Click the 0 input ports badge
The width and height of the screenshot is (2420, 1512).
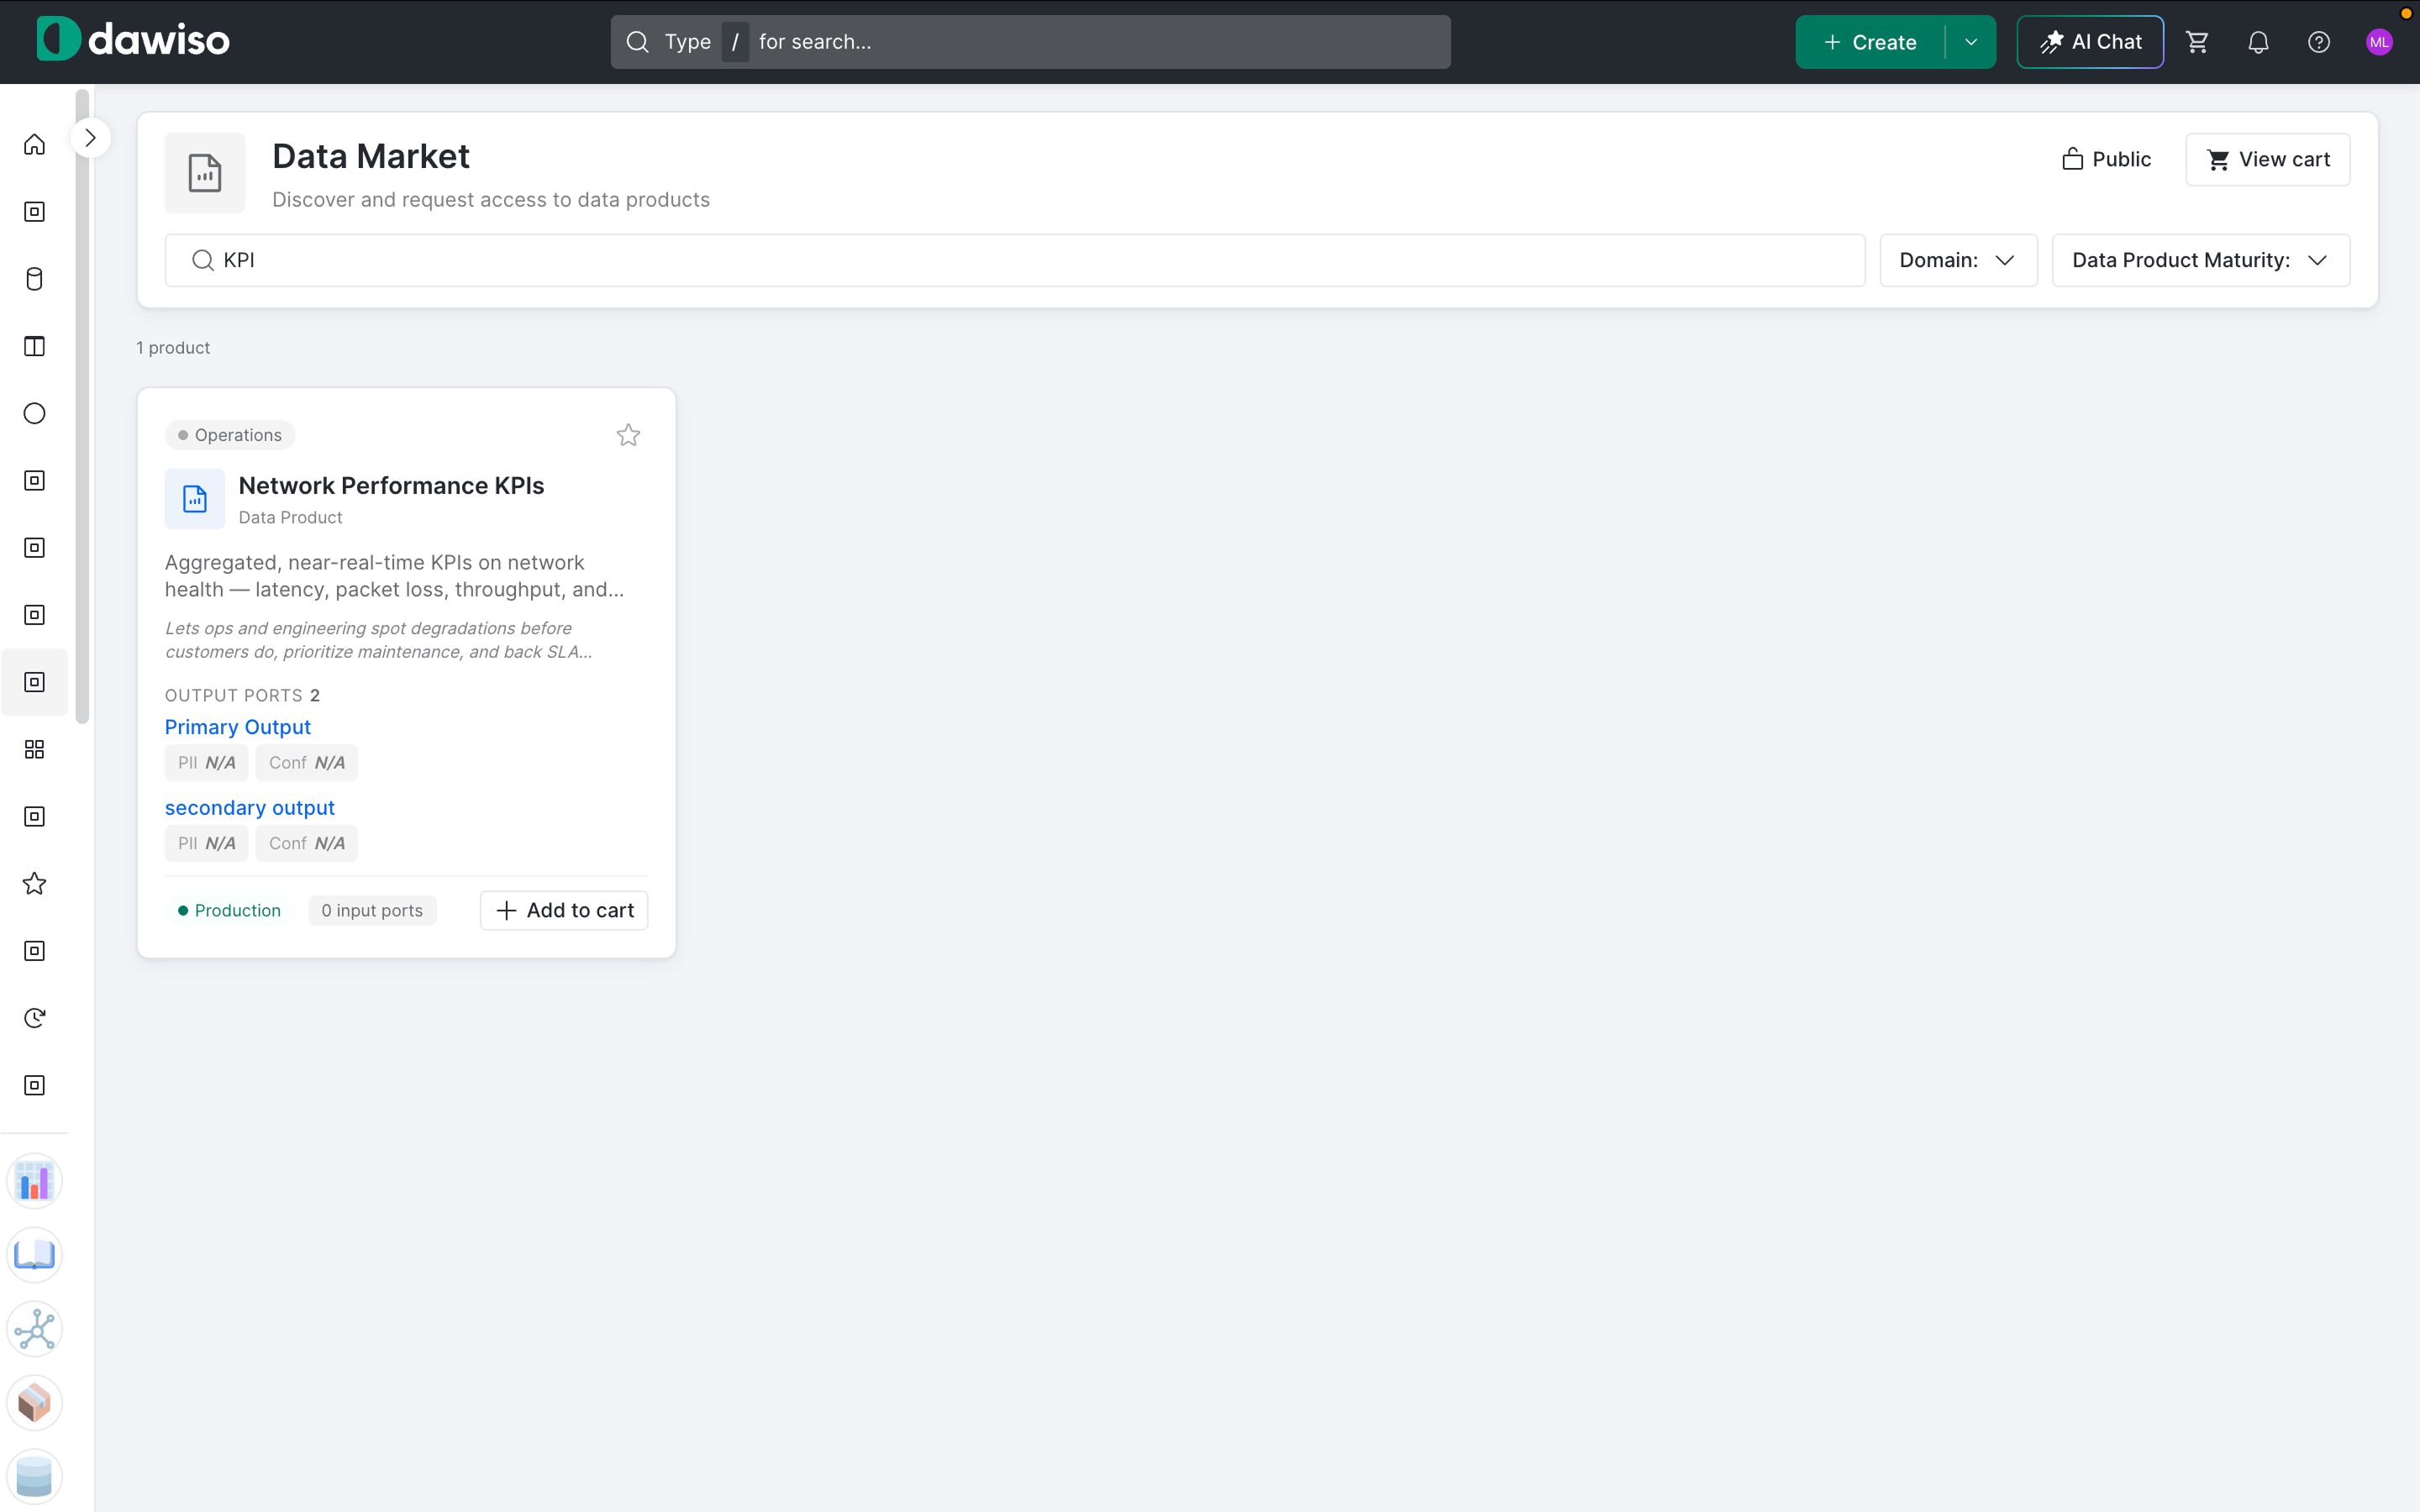(x=372, y=910)
